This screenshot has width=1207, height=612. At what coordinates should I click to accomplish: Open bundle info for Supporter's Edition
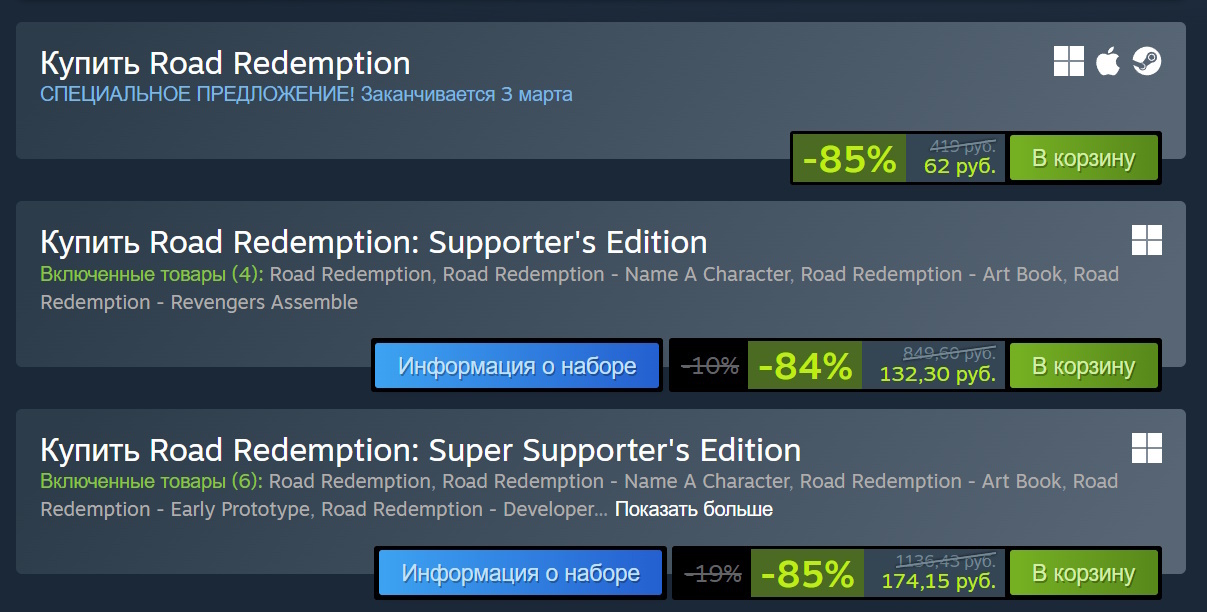pos(517,366)
